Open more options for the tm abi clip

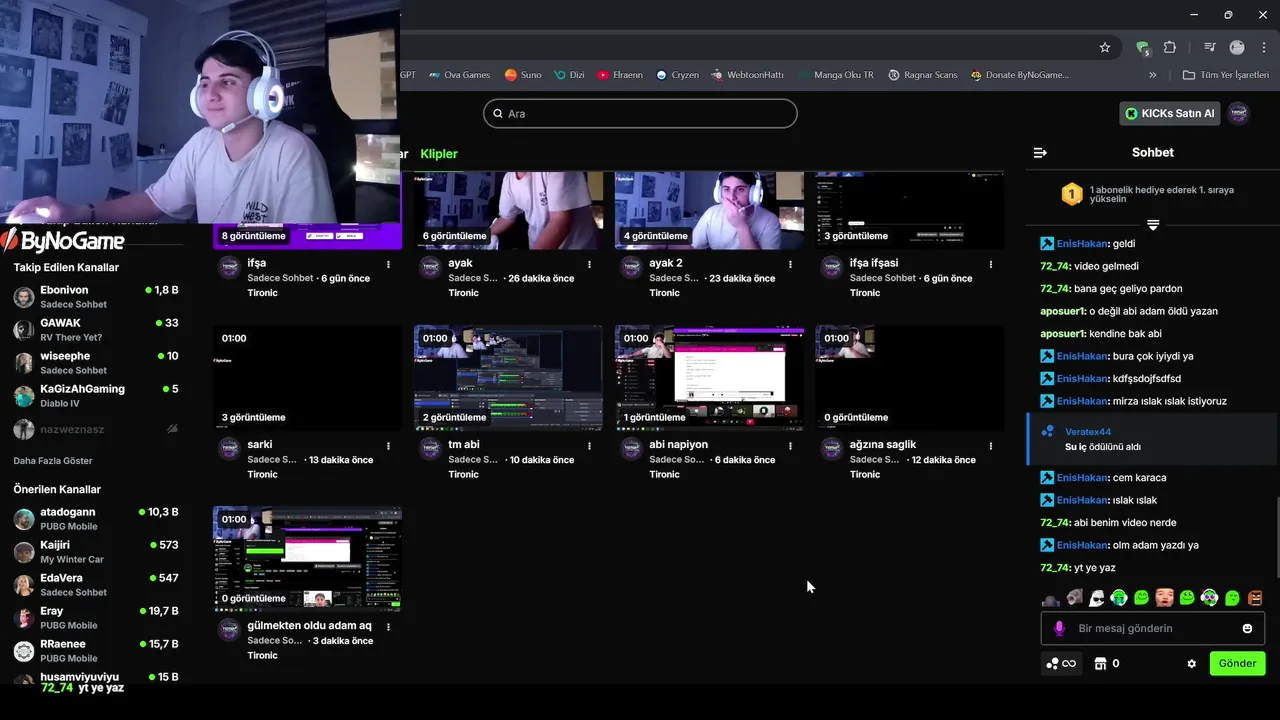pos(589,445)
